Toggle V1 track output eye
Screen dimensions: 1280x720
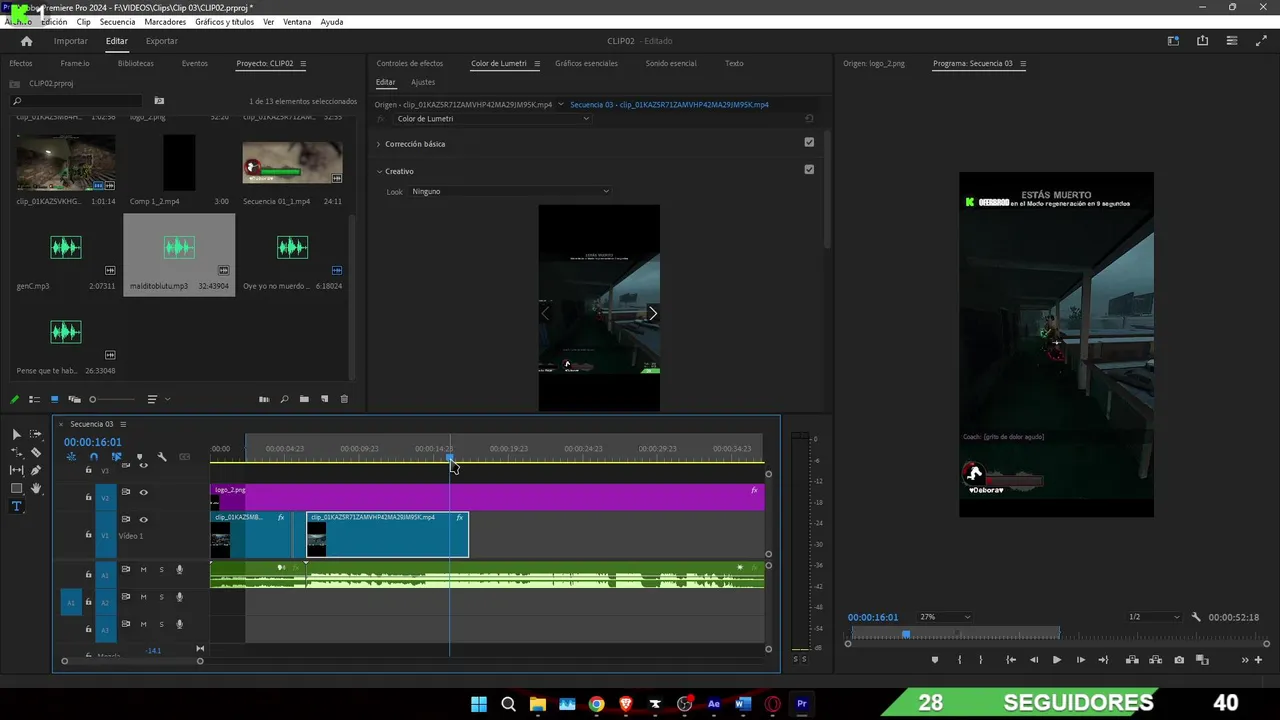(x=143, y=519)
